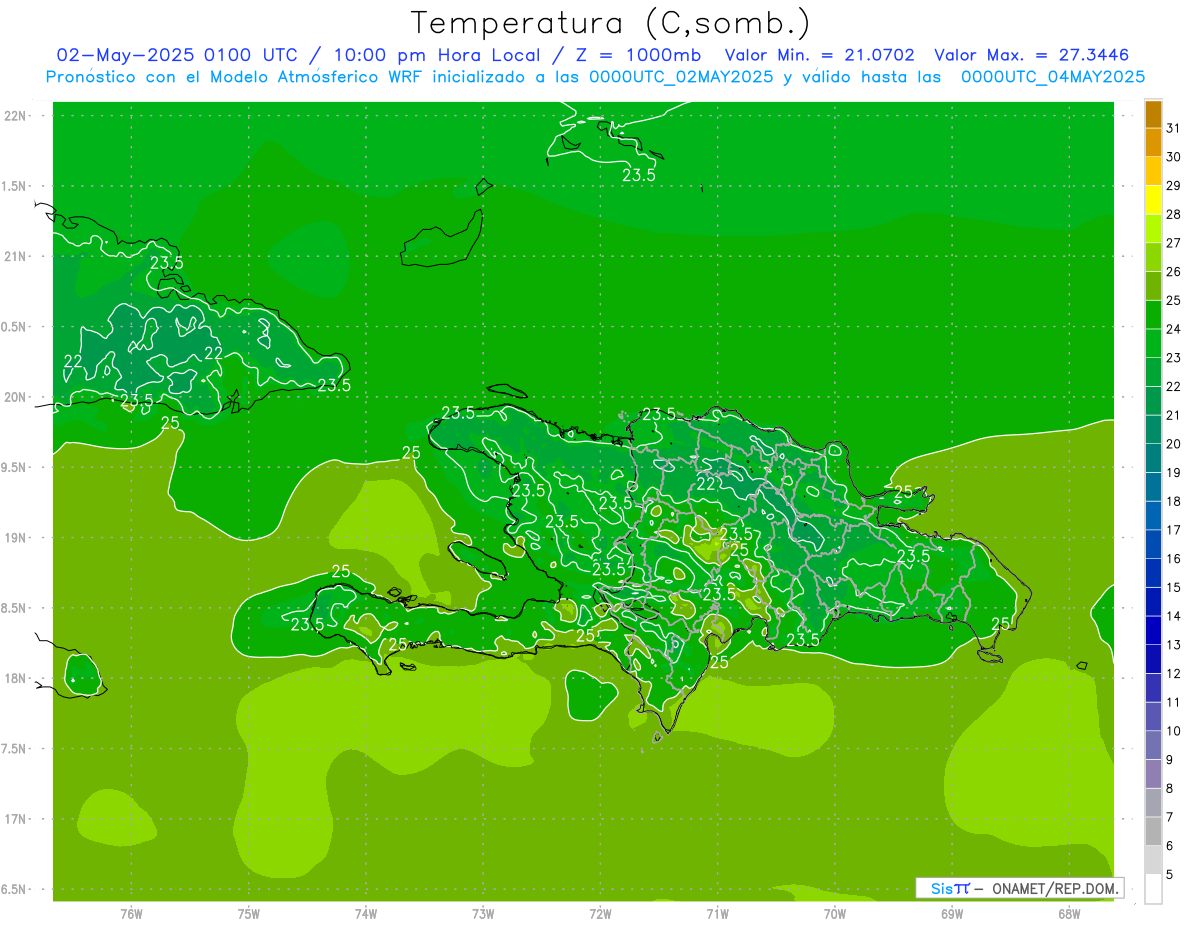Screen dimensions: 1200x927
Task: Click the "ONAMET/REP.DOM." credit label
Action: pos(1055,888)
